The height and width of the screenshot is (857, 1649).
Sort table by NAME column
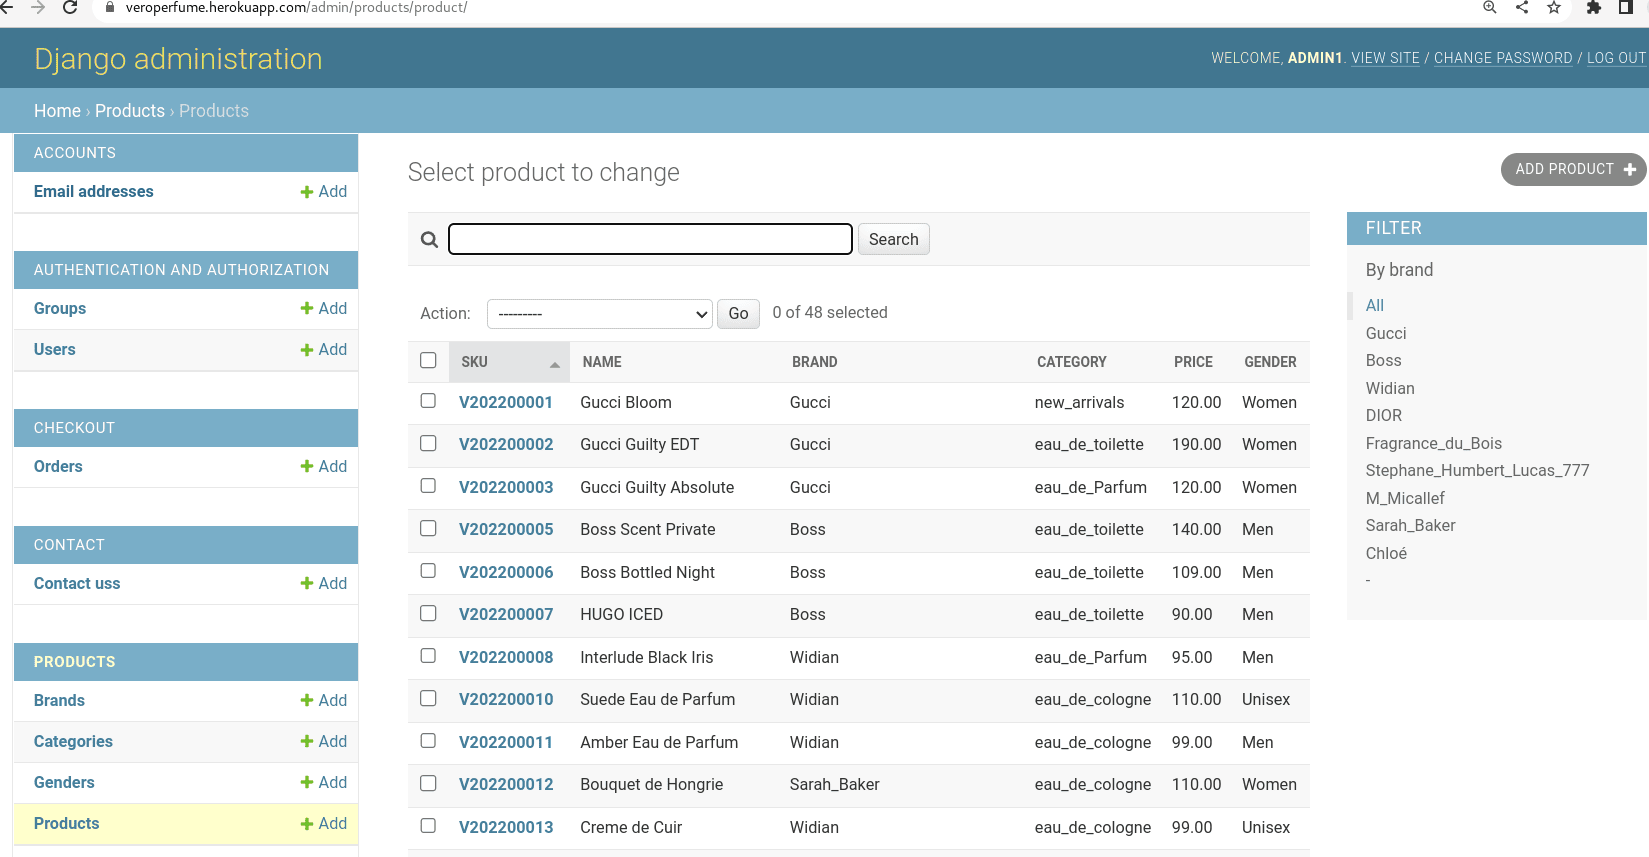(602, 362)
